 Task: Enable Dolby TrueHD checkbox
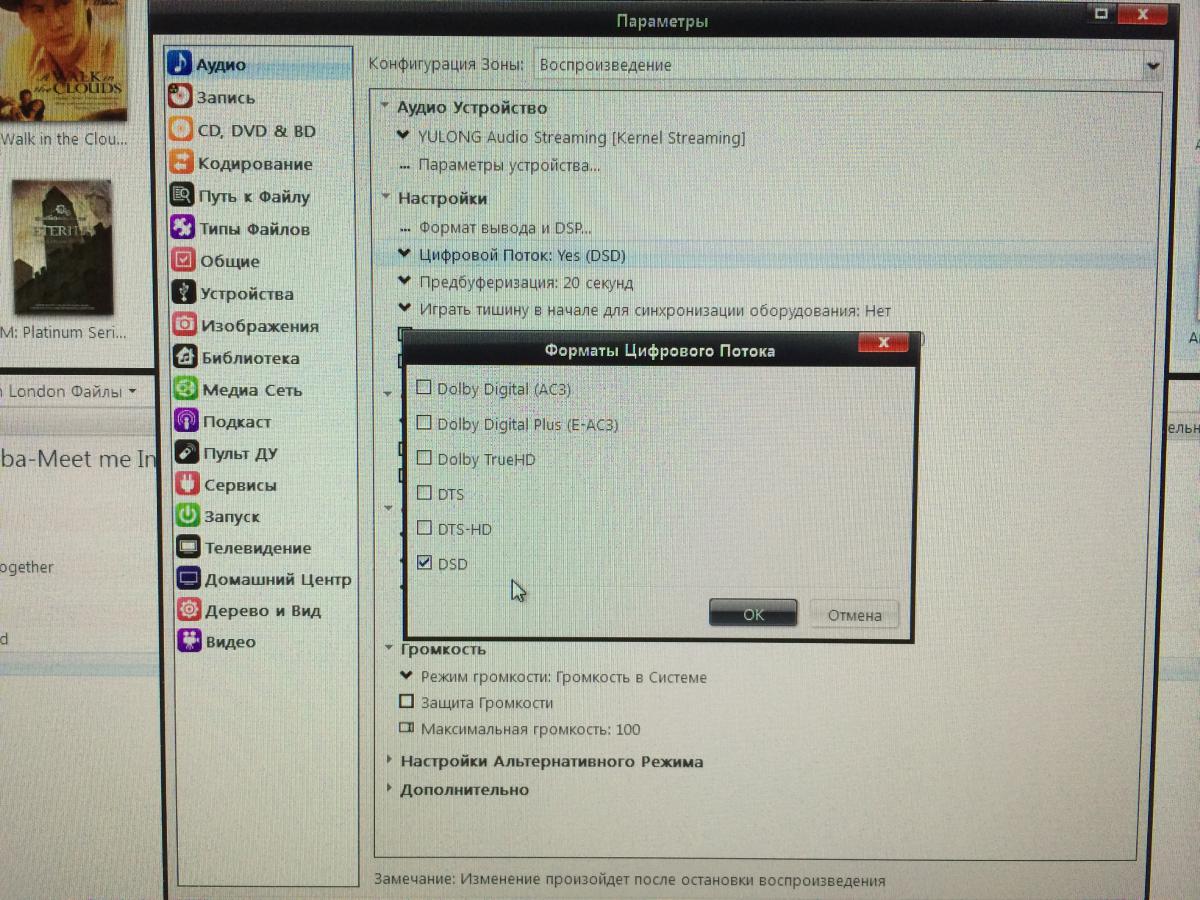click(424, 458)
